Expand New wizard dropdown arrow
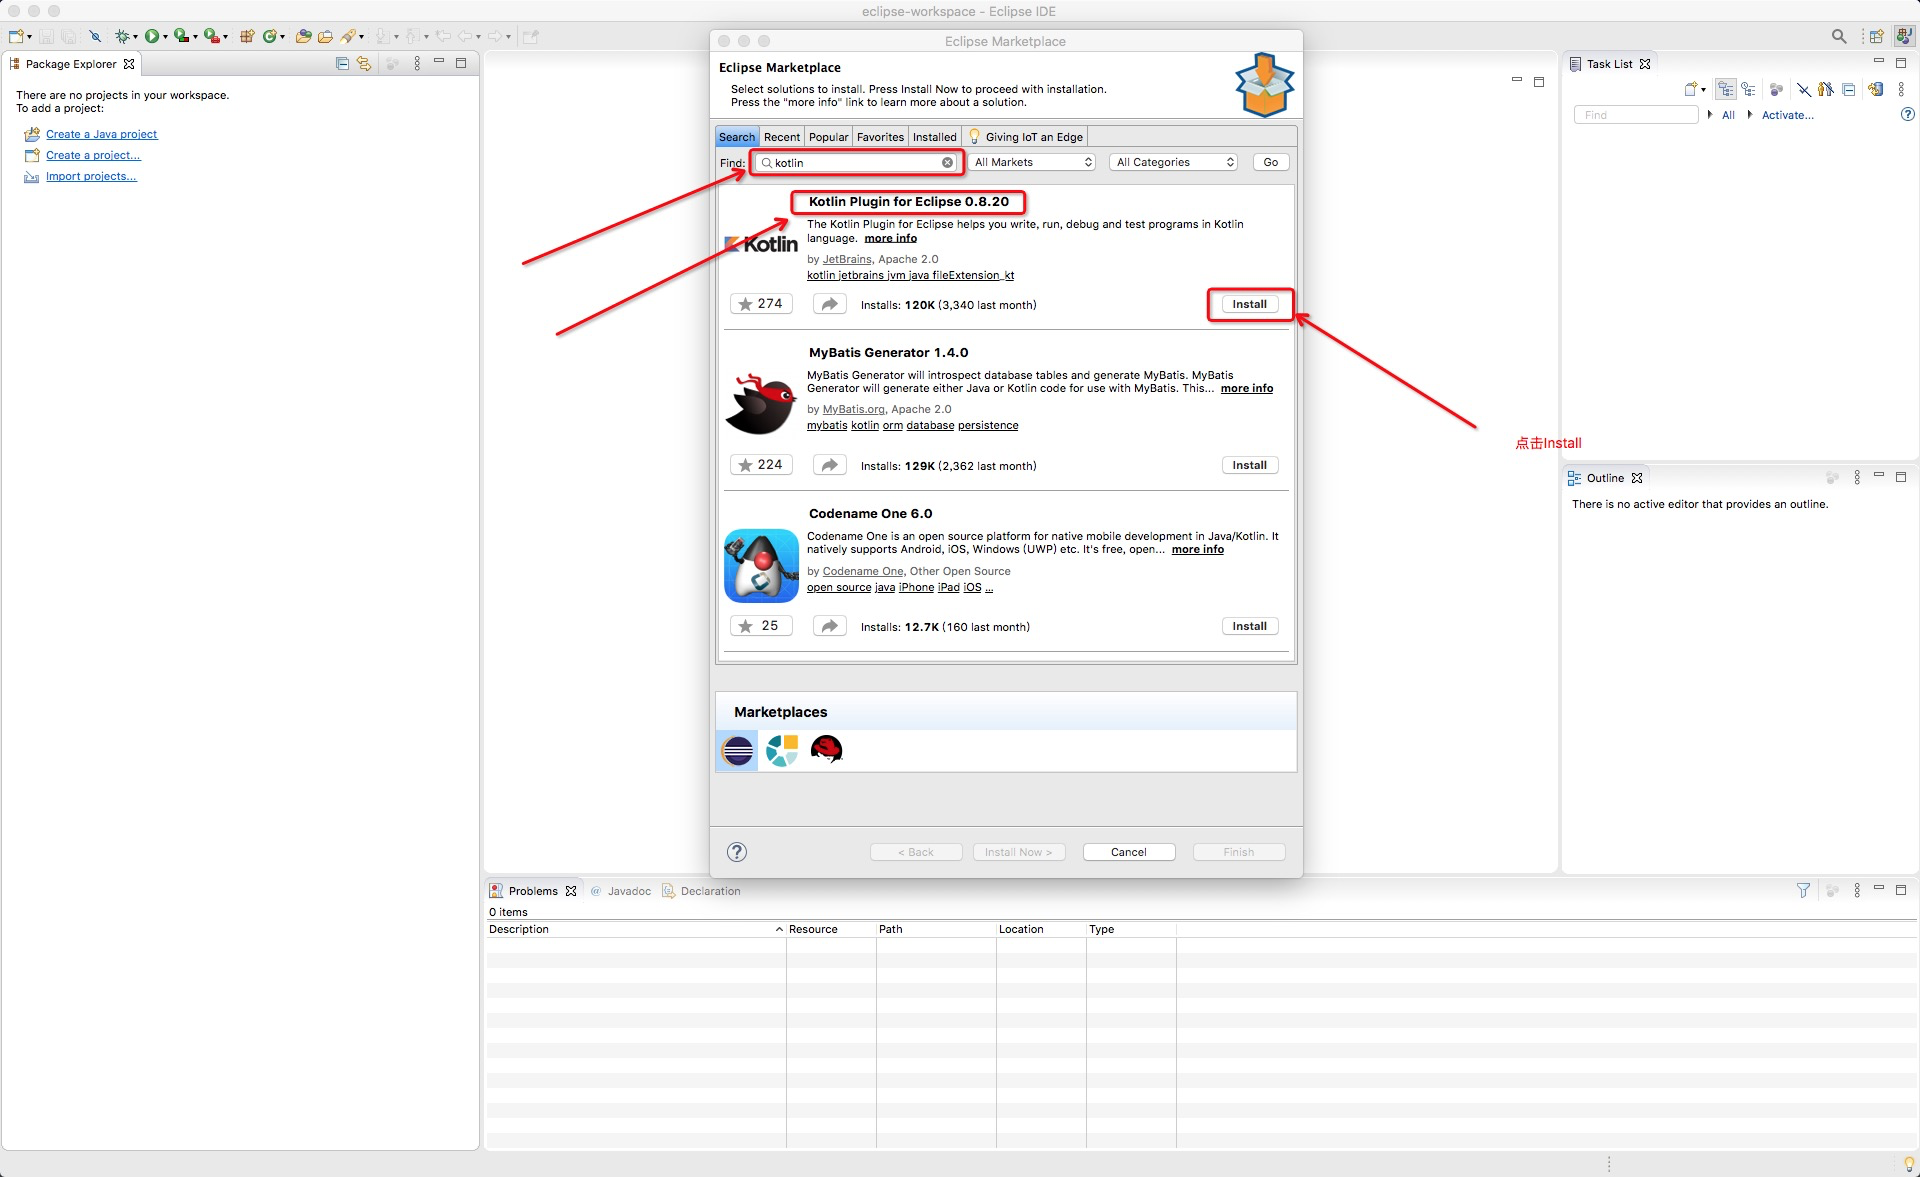Viewport: 1920px width, 1177px height. 30,37
